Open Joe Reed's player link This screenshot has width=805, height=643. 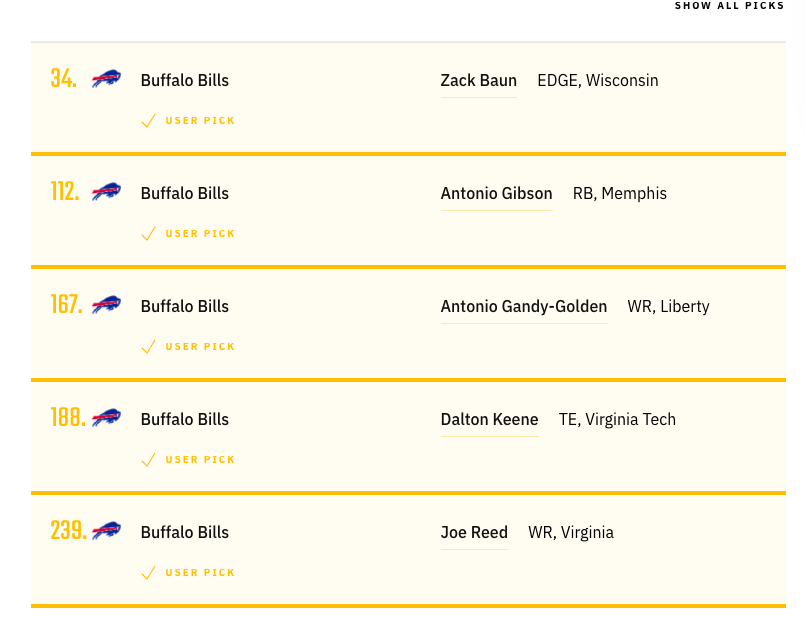click(x=474, y=533)
